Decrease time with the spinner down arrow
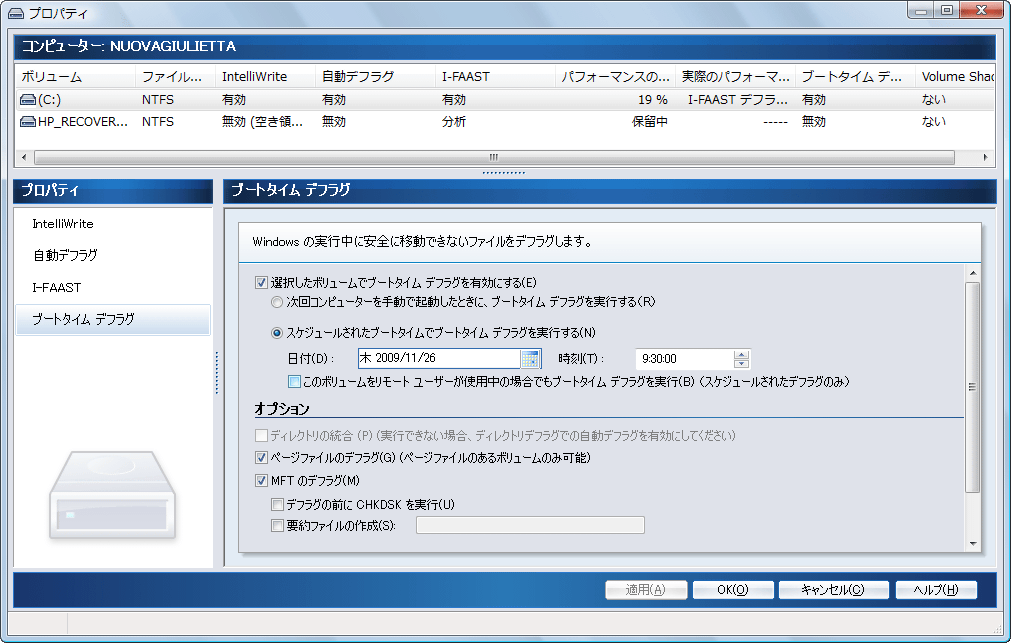This screenshot has height=643, width=1011. click(741, 364)
